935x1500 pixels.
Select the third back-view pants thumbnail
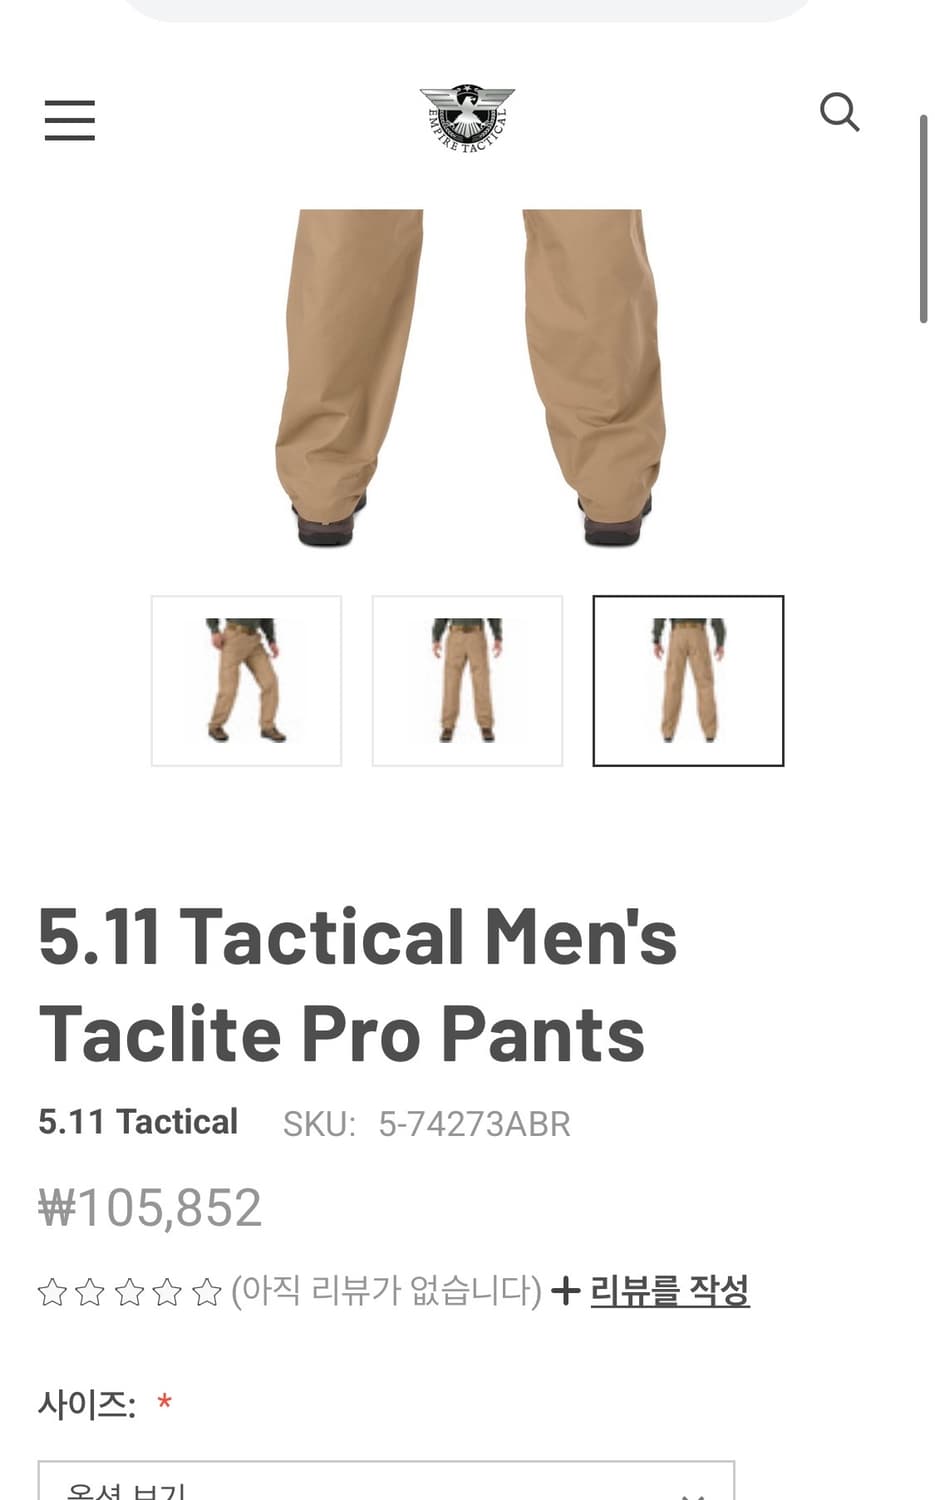click(688, 681)
